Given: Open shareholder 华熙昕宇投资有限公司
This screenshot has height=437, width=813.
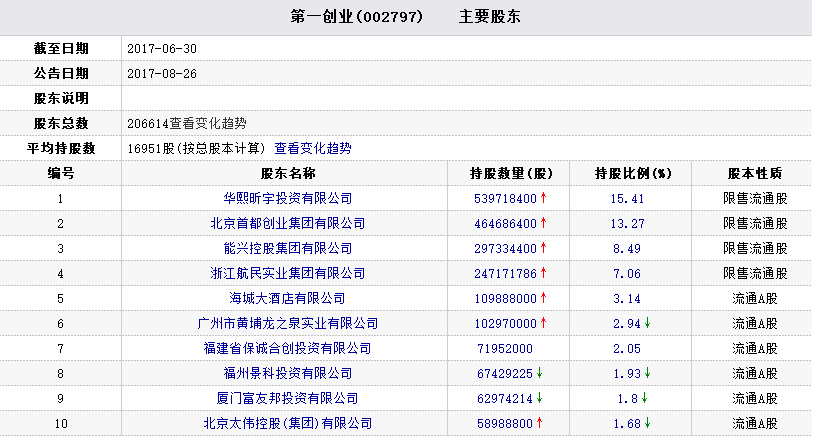Looking at the screenshot, I should [288, 199].
